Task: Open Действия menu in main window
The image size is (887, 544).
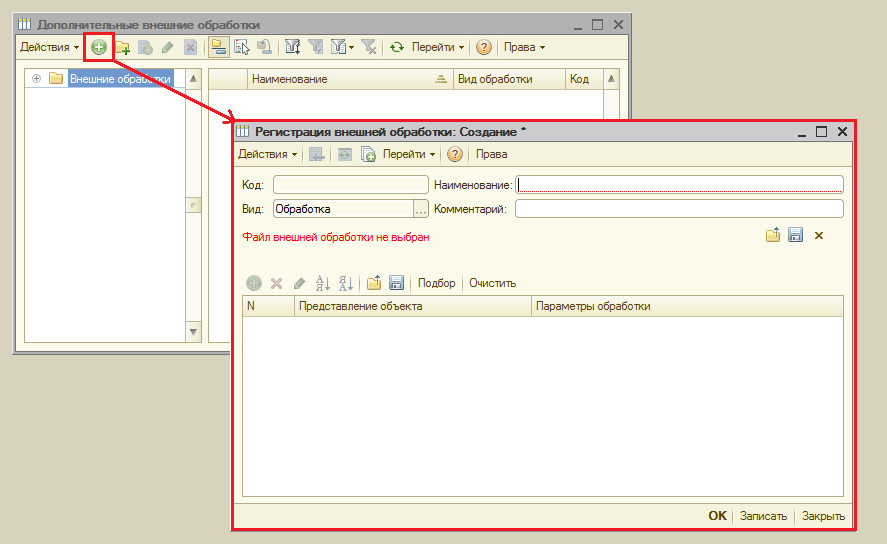Action: tap(49, 48)
